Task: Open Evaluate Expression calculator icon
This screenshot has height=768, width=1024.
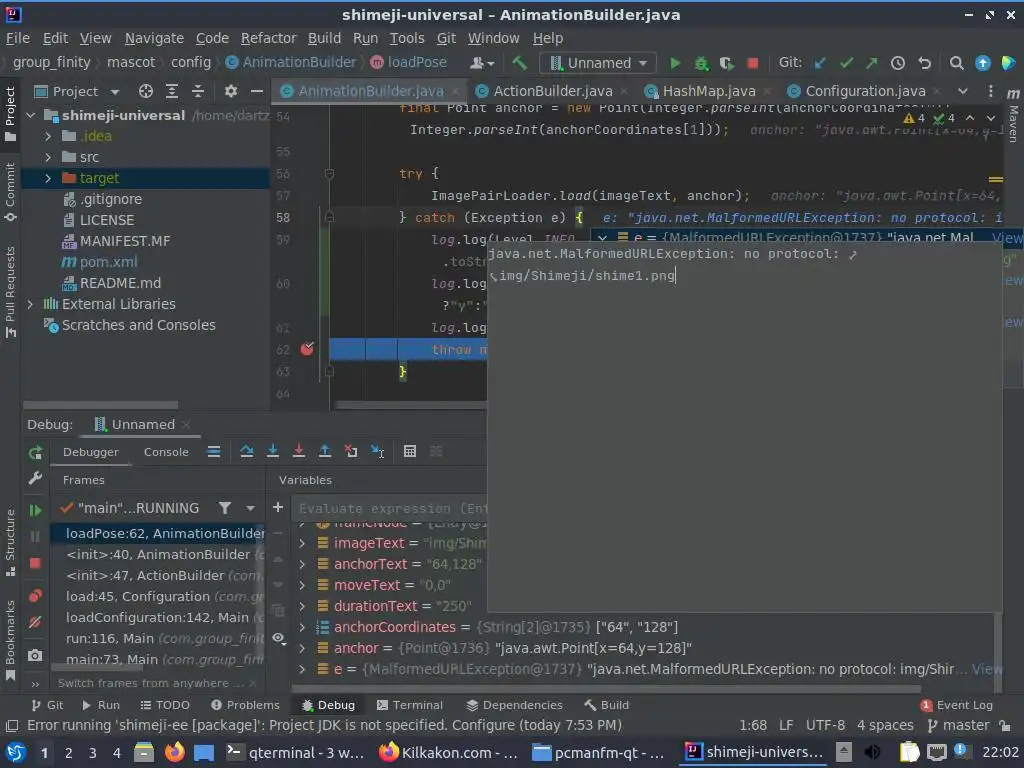Action: 409,451
